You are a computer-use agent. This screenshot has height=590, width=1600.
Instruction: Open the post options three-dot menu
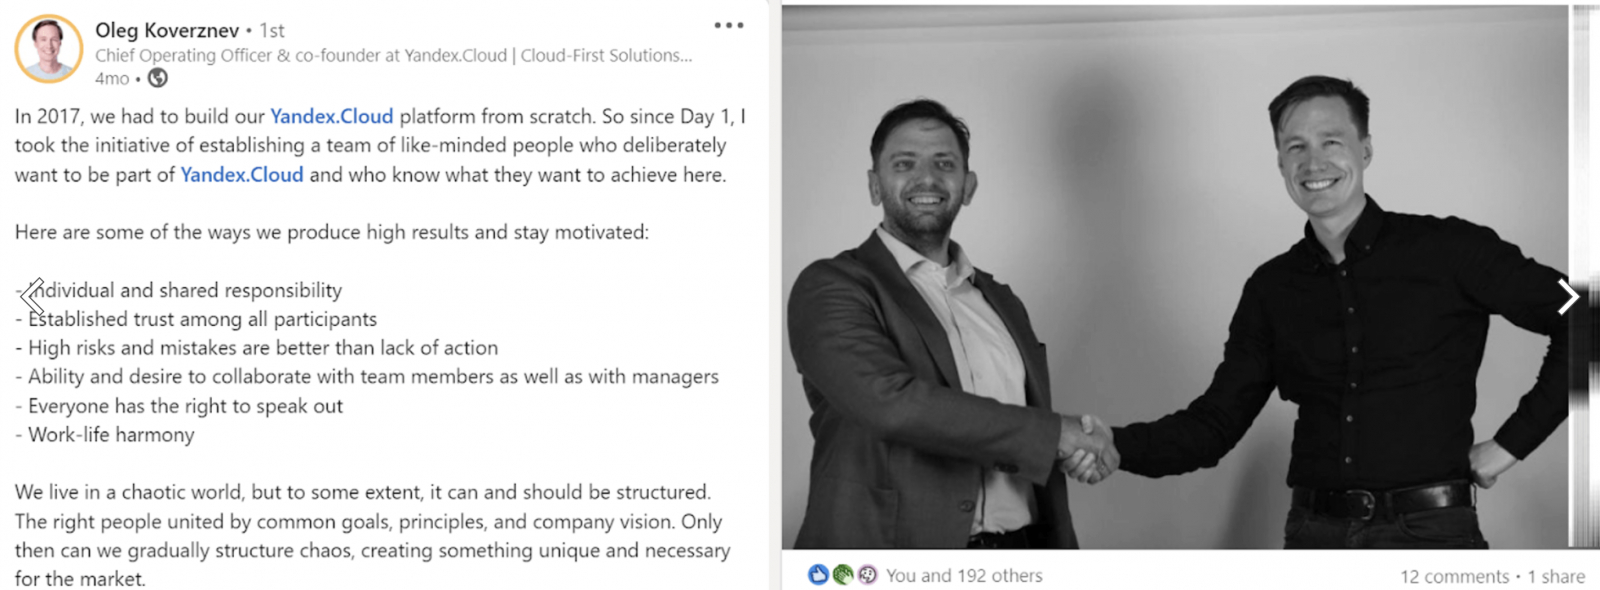click(x=728, y=25)
